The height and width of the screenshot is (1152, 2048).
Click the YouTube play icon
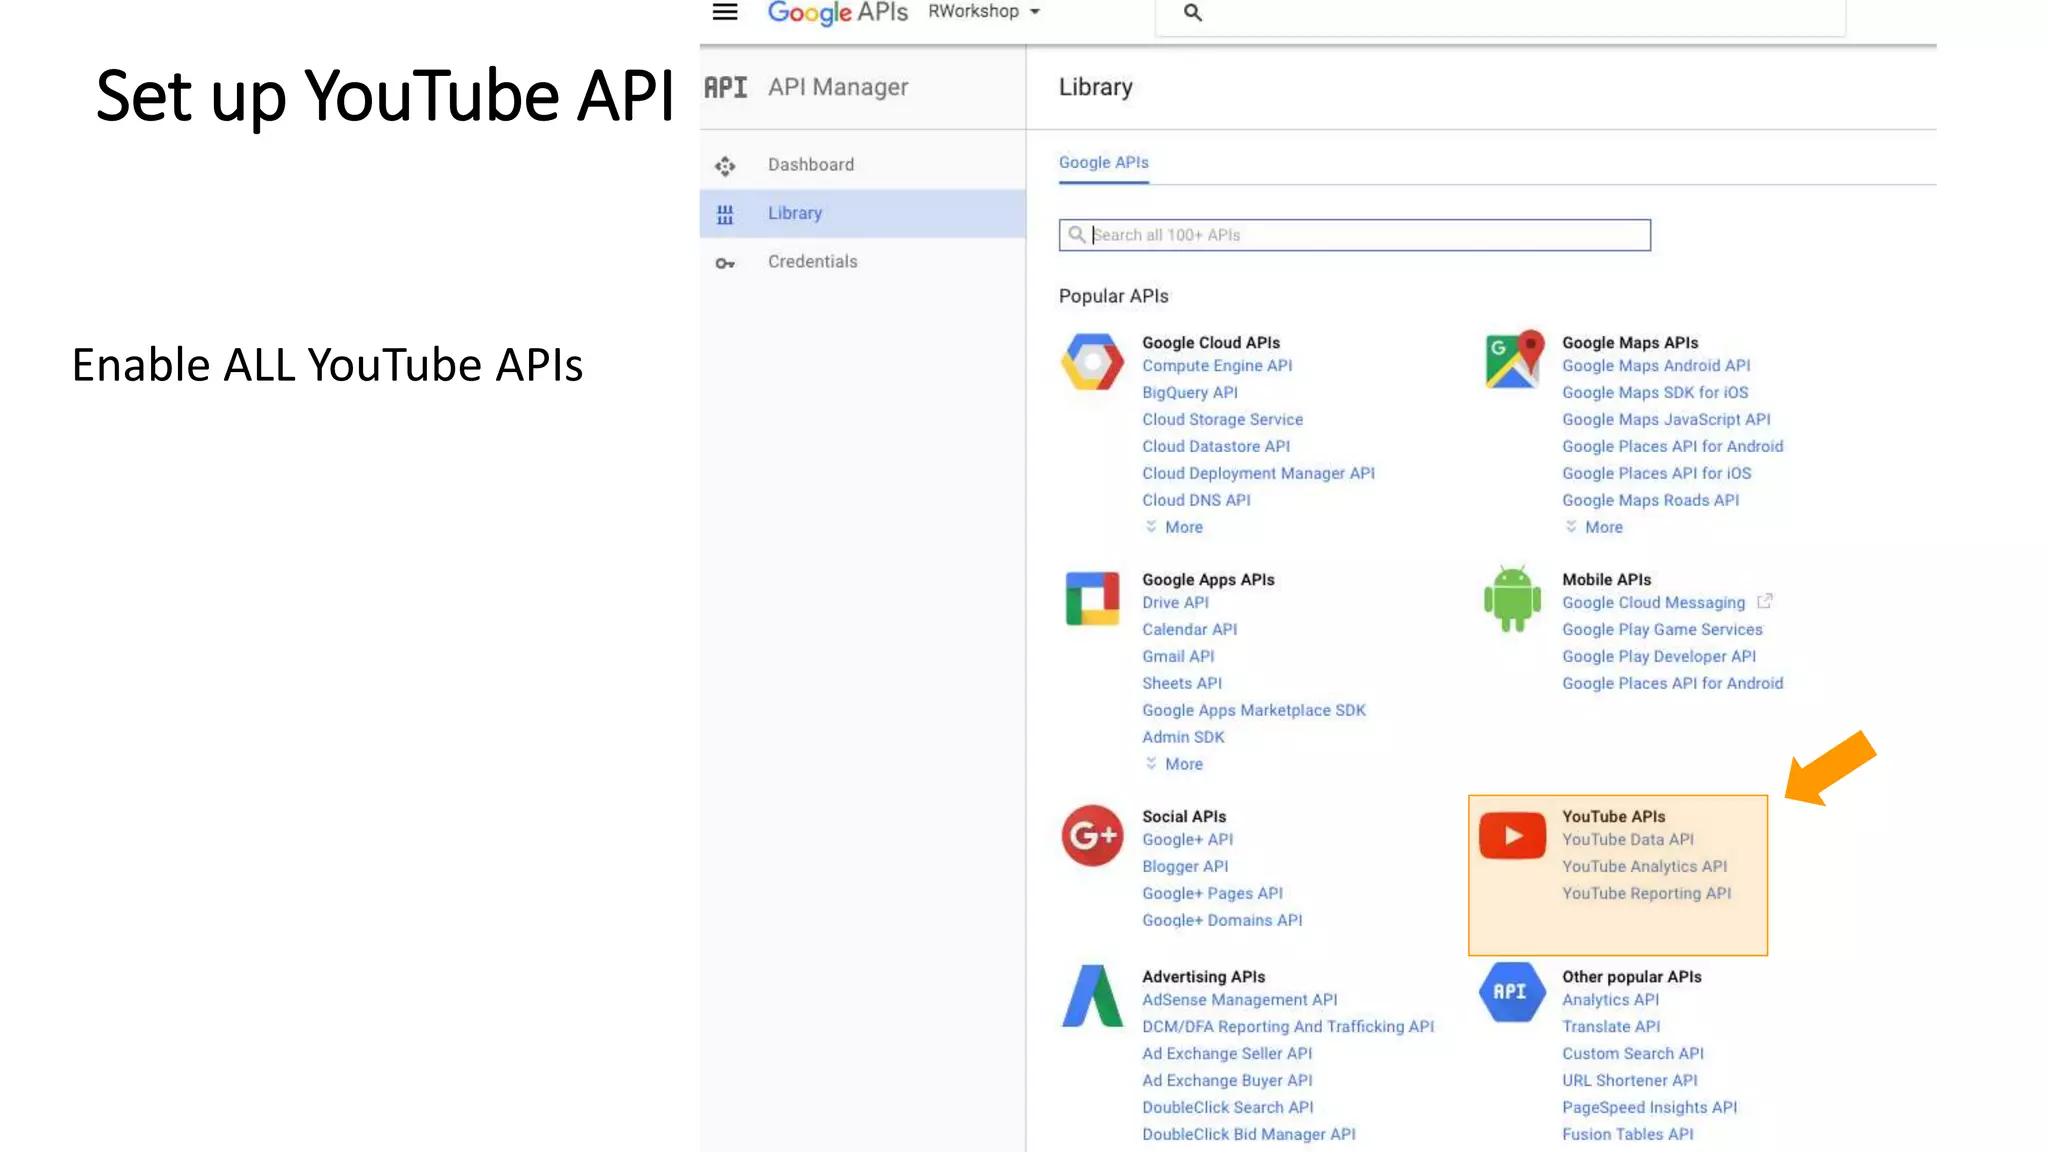click(x=1512, y=835)
